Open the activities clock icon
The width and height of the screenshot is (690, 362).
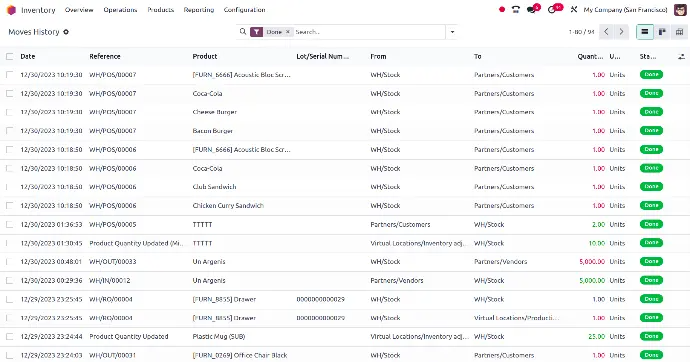(553, 9)
